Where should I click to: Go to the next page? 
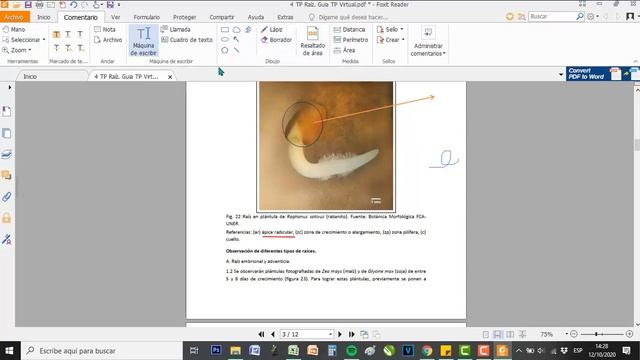coord(340,334)
